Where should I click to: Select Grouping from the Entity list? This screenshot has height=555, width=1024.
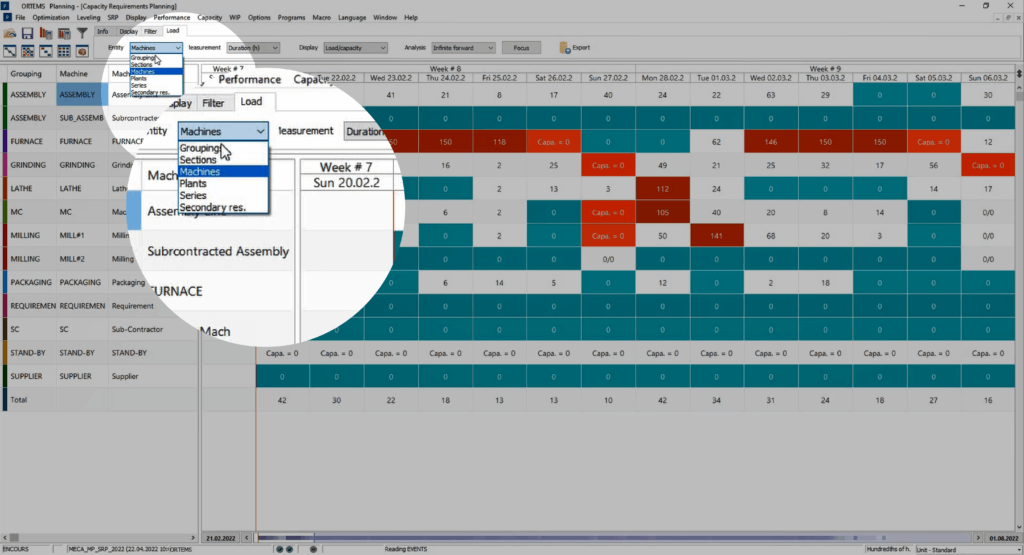(x=143, y=58)
